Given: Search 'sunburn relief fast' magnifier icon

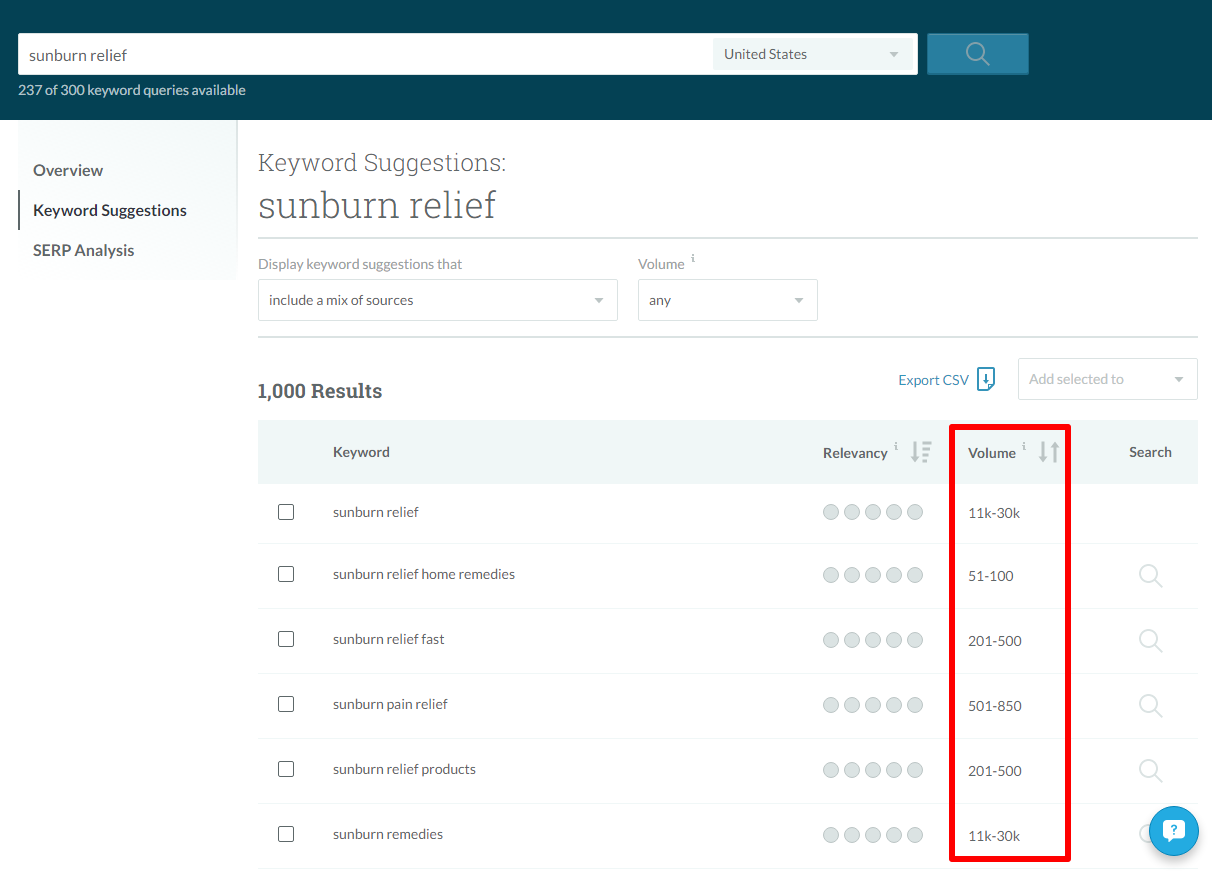Looking at the screenshot, I should coord(1150,640).
